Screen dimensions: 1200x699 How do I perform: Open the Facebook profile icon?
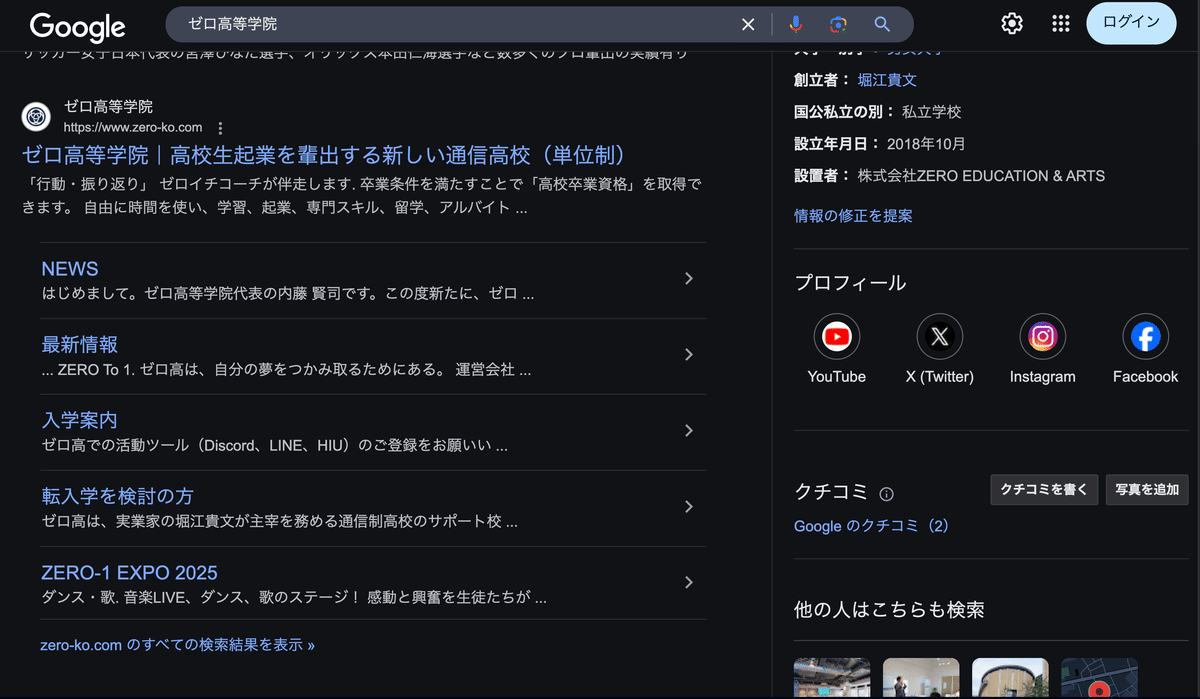pos(1146,337)
